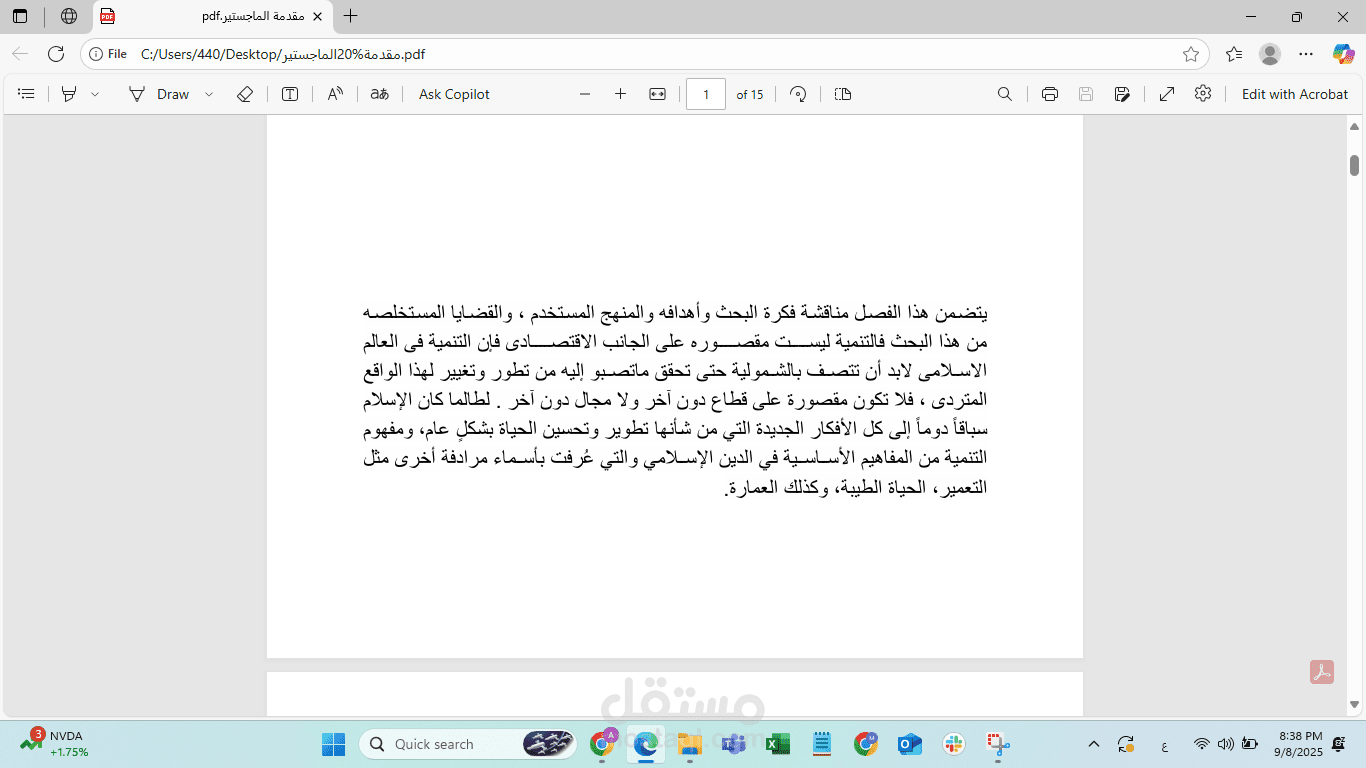The height and width of the screenshot is (768, 1366).
Task: Open the Favorites list
Action: tap(1234, 54)
